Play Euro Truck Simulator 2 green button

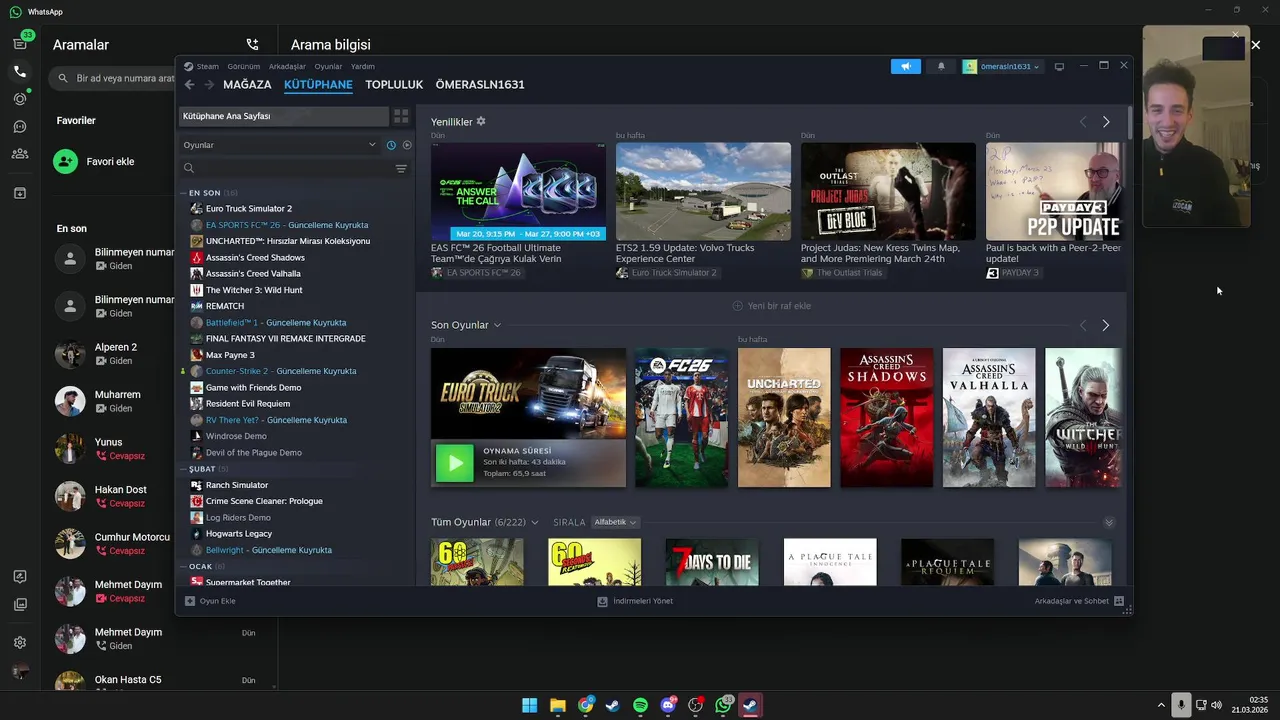click(455, 463)
